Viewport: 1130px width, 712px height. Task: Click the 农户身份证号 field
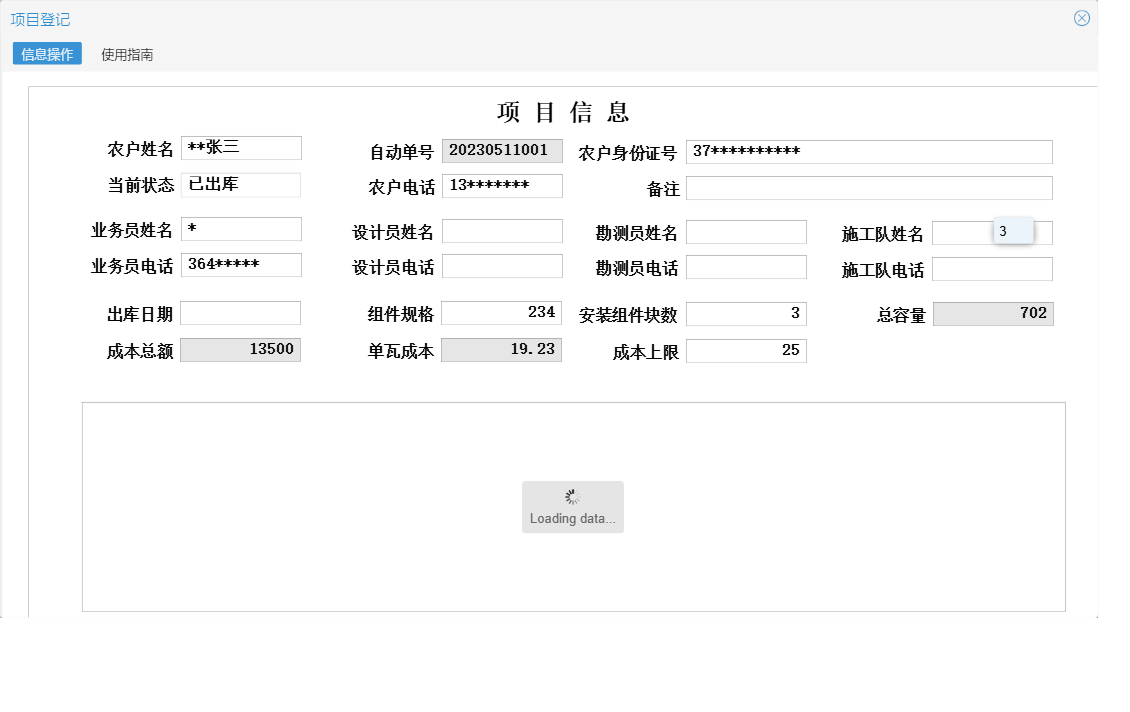869,151
